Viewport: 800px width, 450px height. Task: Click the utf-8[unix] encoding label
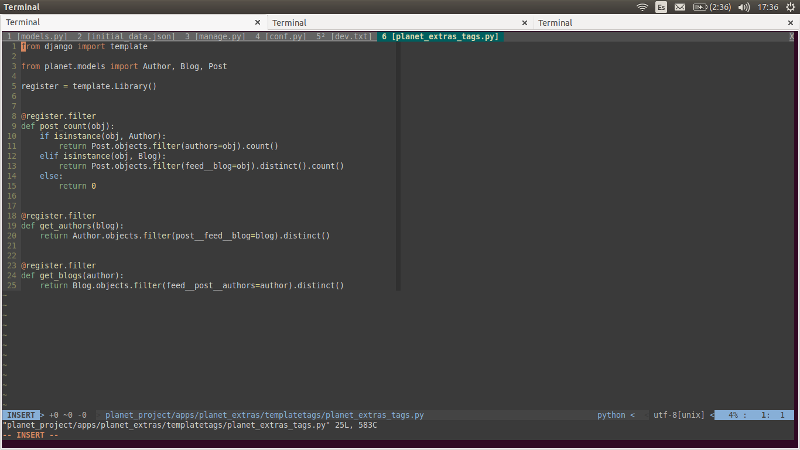(x=679, y=415)
